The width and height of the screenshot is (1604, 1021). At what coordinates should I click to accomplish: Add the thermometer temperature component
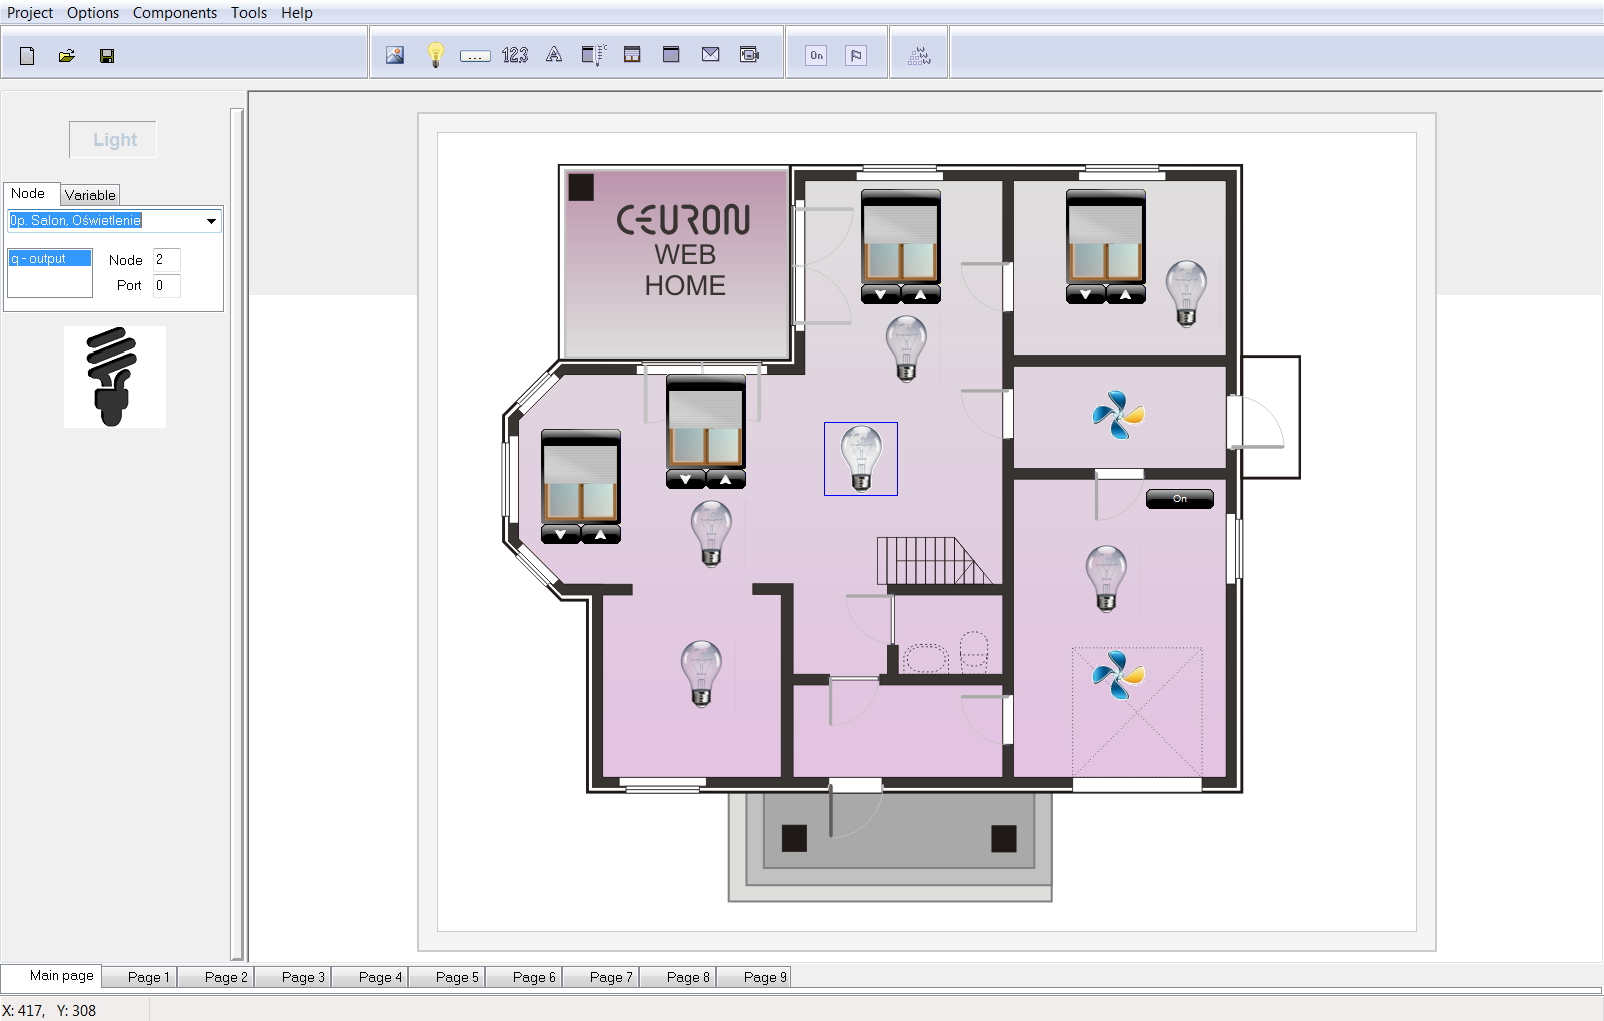pos(594,55)
